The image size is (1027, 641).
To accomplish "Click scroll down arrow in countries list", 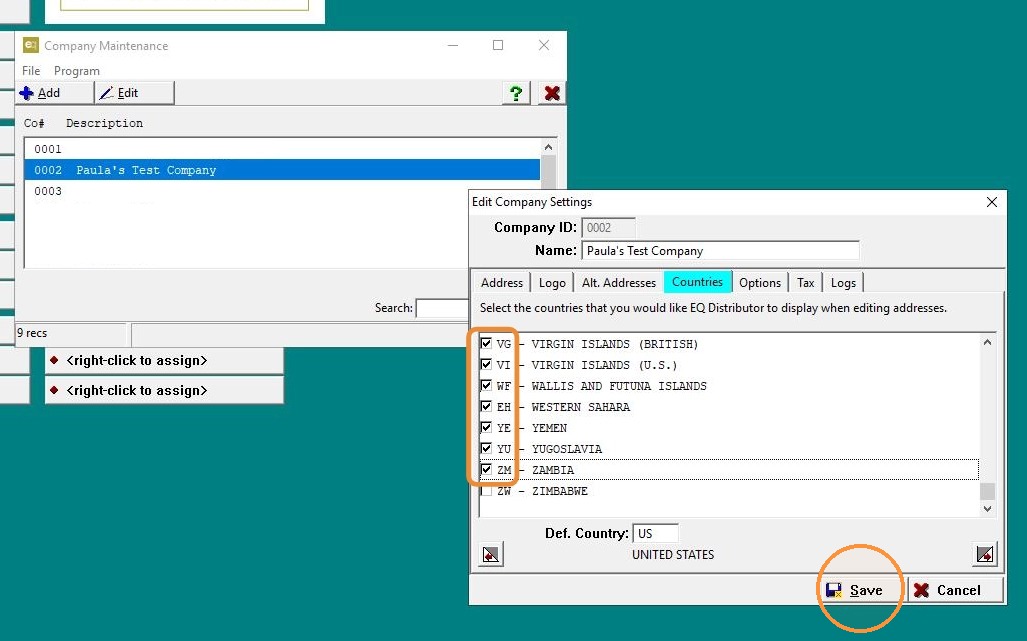I will point(988,509).
